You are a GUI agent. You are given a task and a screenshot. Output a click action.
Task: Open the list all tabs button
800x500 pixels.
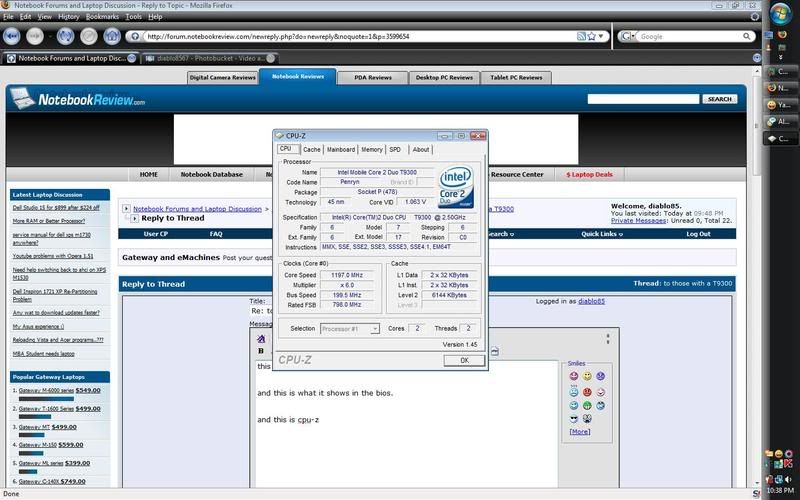[x=757, y=58]
